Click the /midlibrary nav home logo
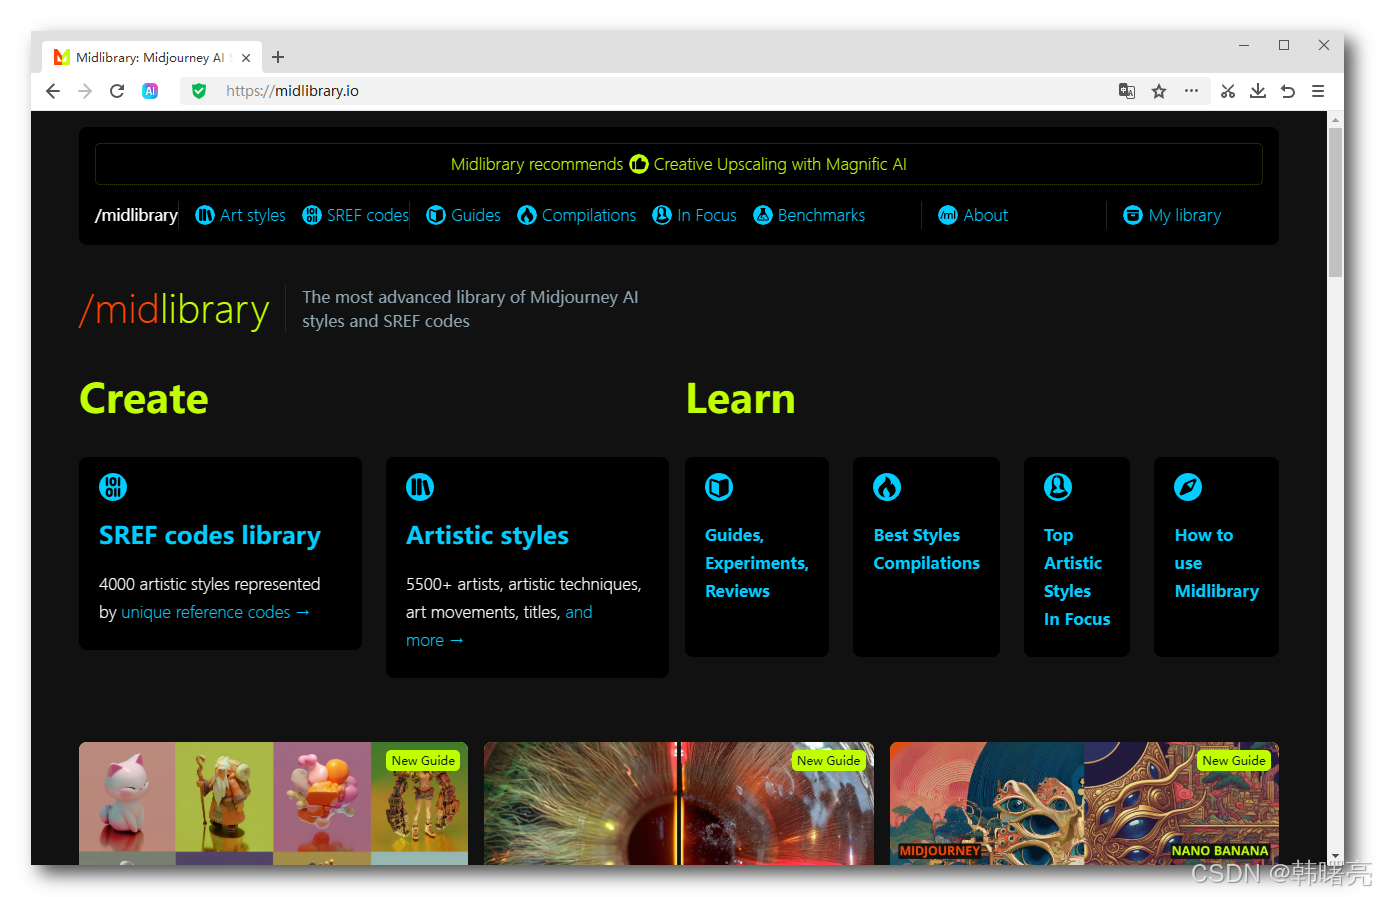The image size is (1376, 897). click(136, 215)
